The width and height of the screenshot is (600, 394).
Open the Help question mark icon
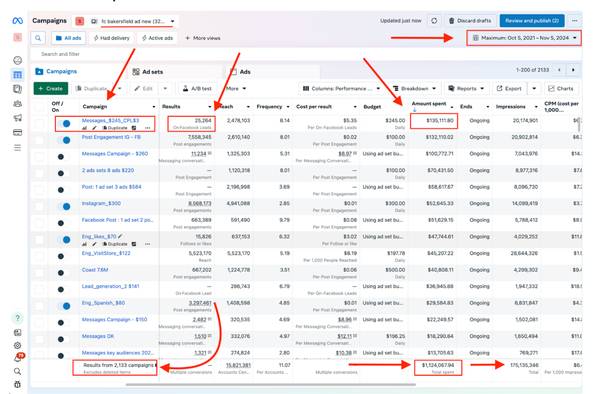pyautogui.click(x=18, y=317)
